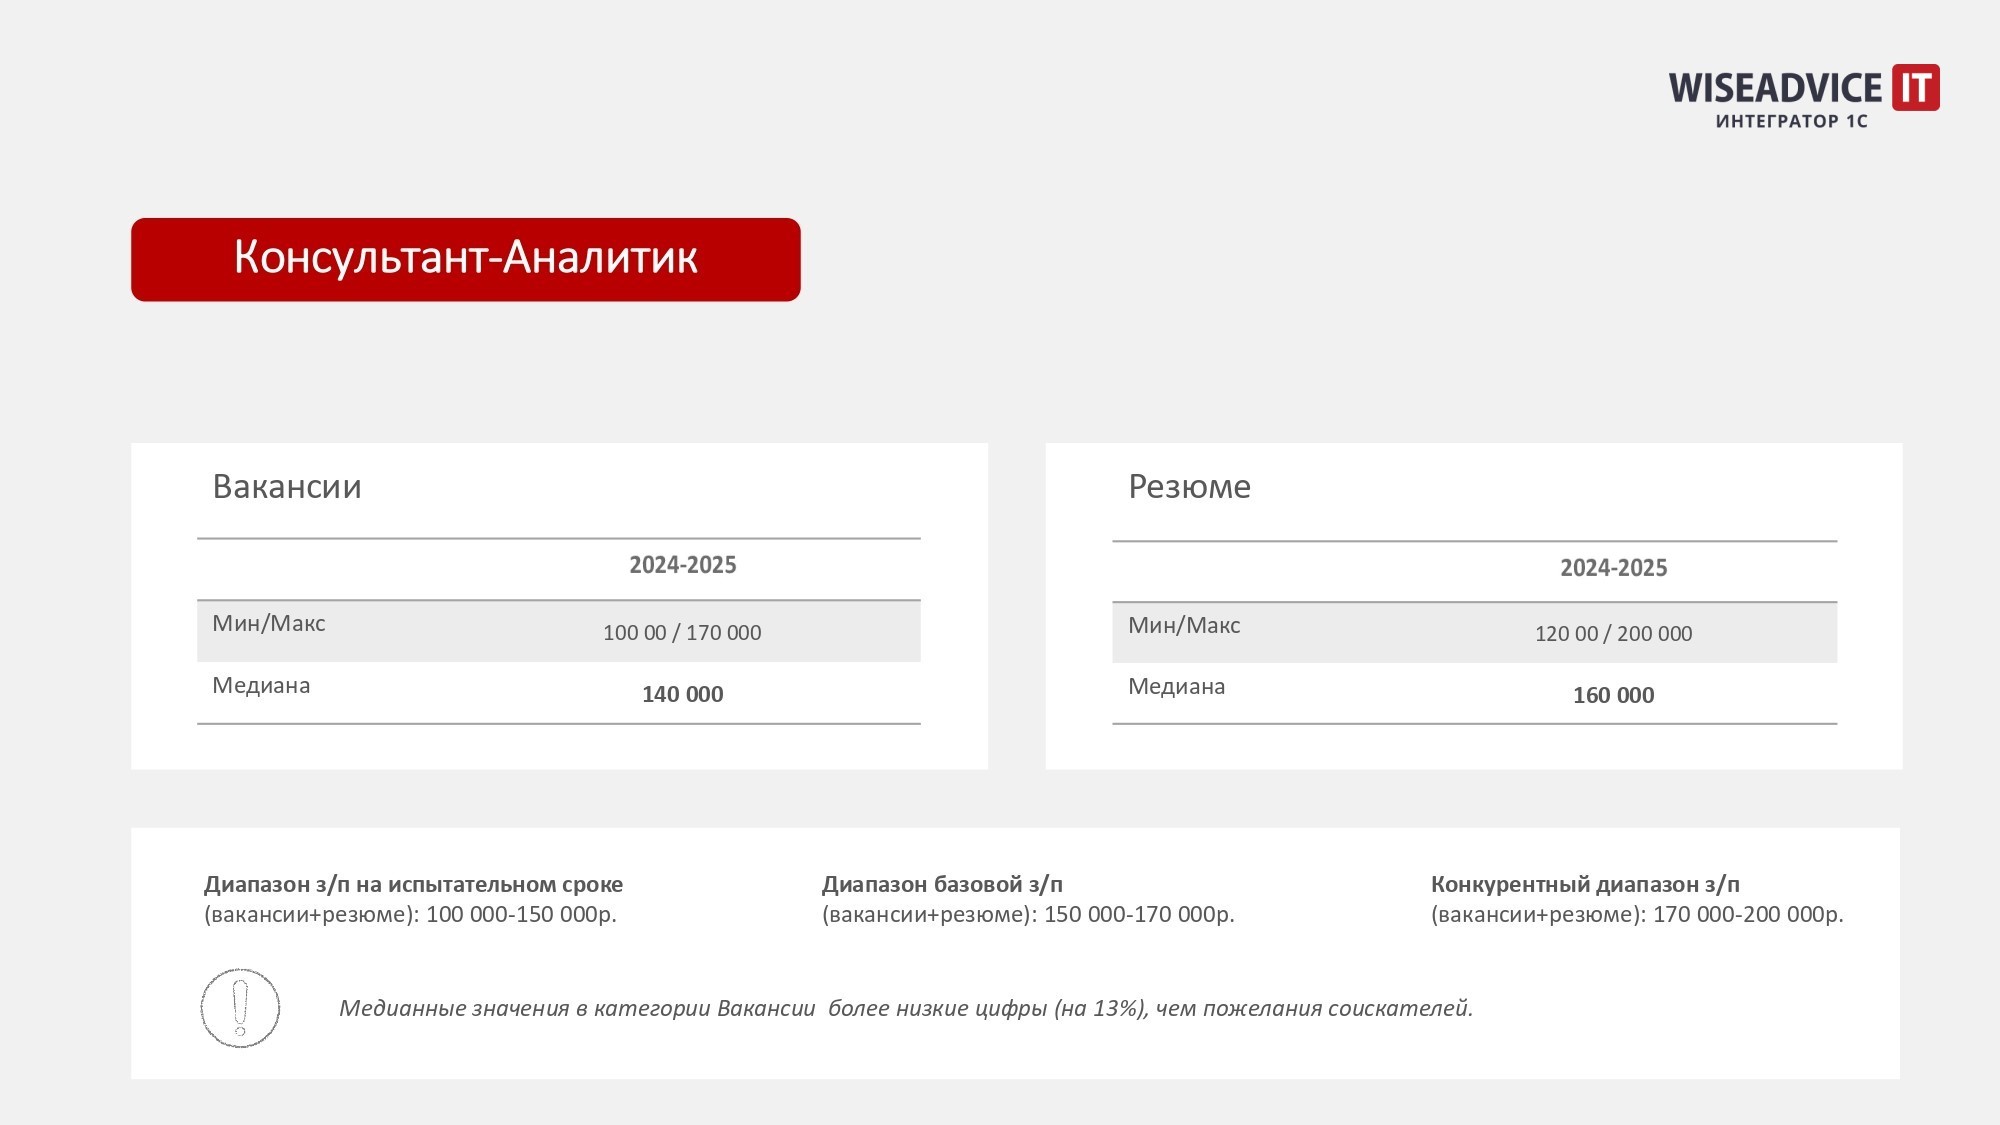Select the Диапазон з/п на испытательном сроке heading
Screen dimensions: 2000x1125
click(x=413, y=885)
